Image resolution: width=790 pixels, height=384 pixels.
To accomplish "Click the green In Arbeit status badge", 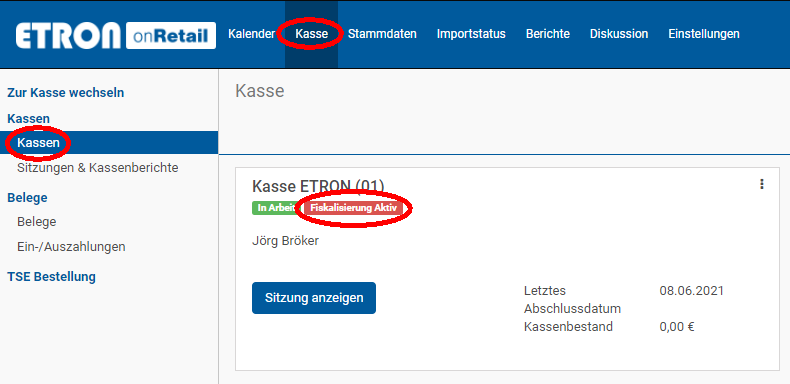I will pos(276,208).
